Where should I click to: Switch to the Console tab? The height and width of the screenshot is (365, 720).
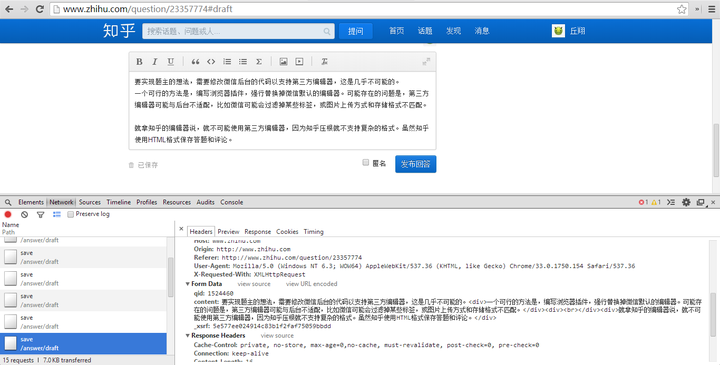pyautogui.click(x=231, y=202)
